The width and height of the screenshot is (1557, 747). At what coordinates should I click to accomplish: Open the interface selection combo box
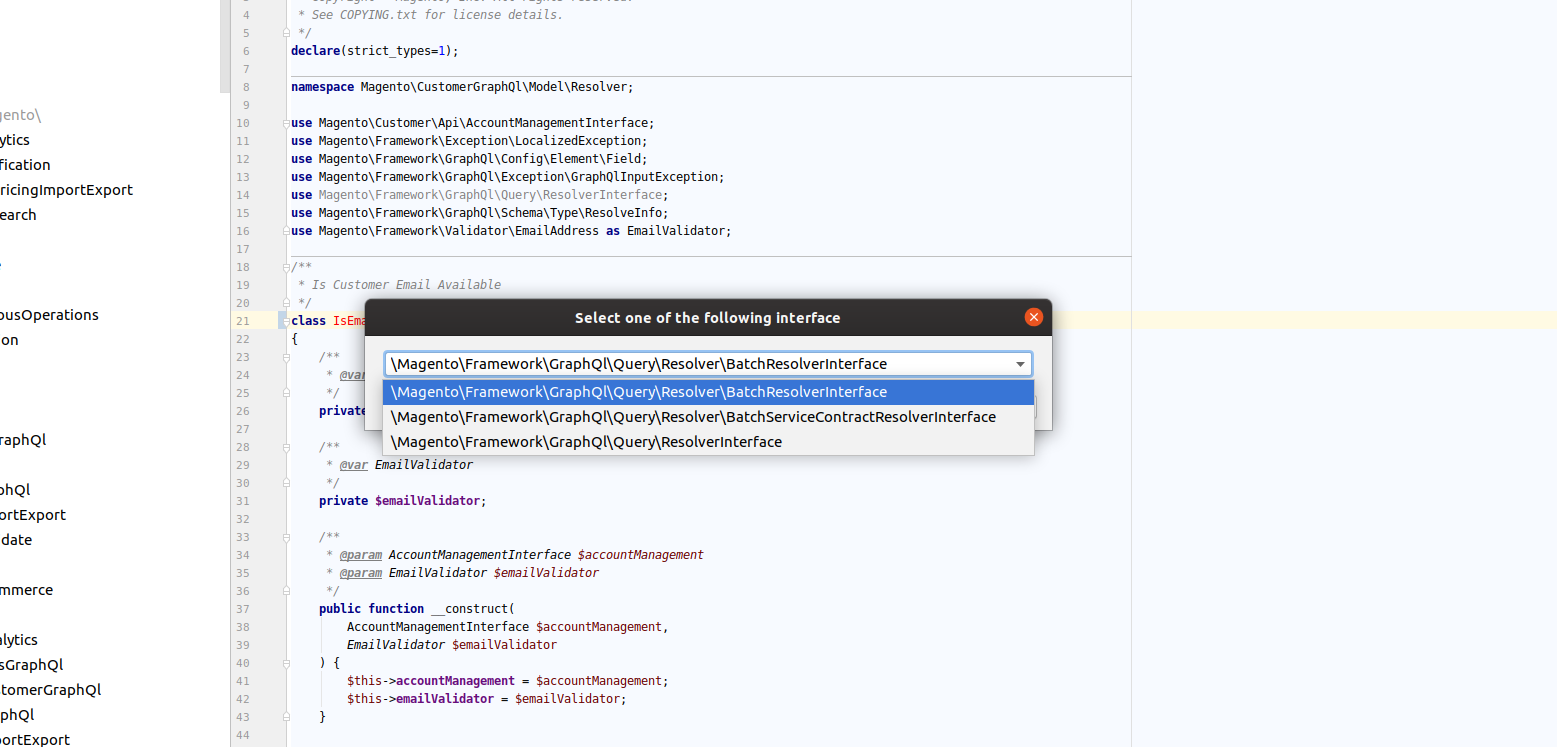click(x=708, y=364)
